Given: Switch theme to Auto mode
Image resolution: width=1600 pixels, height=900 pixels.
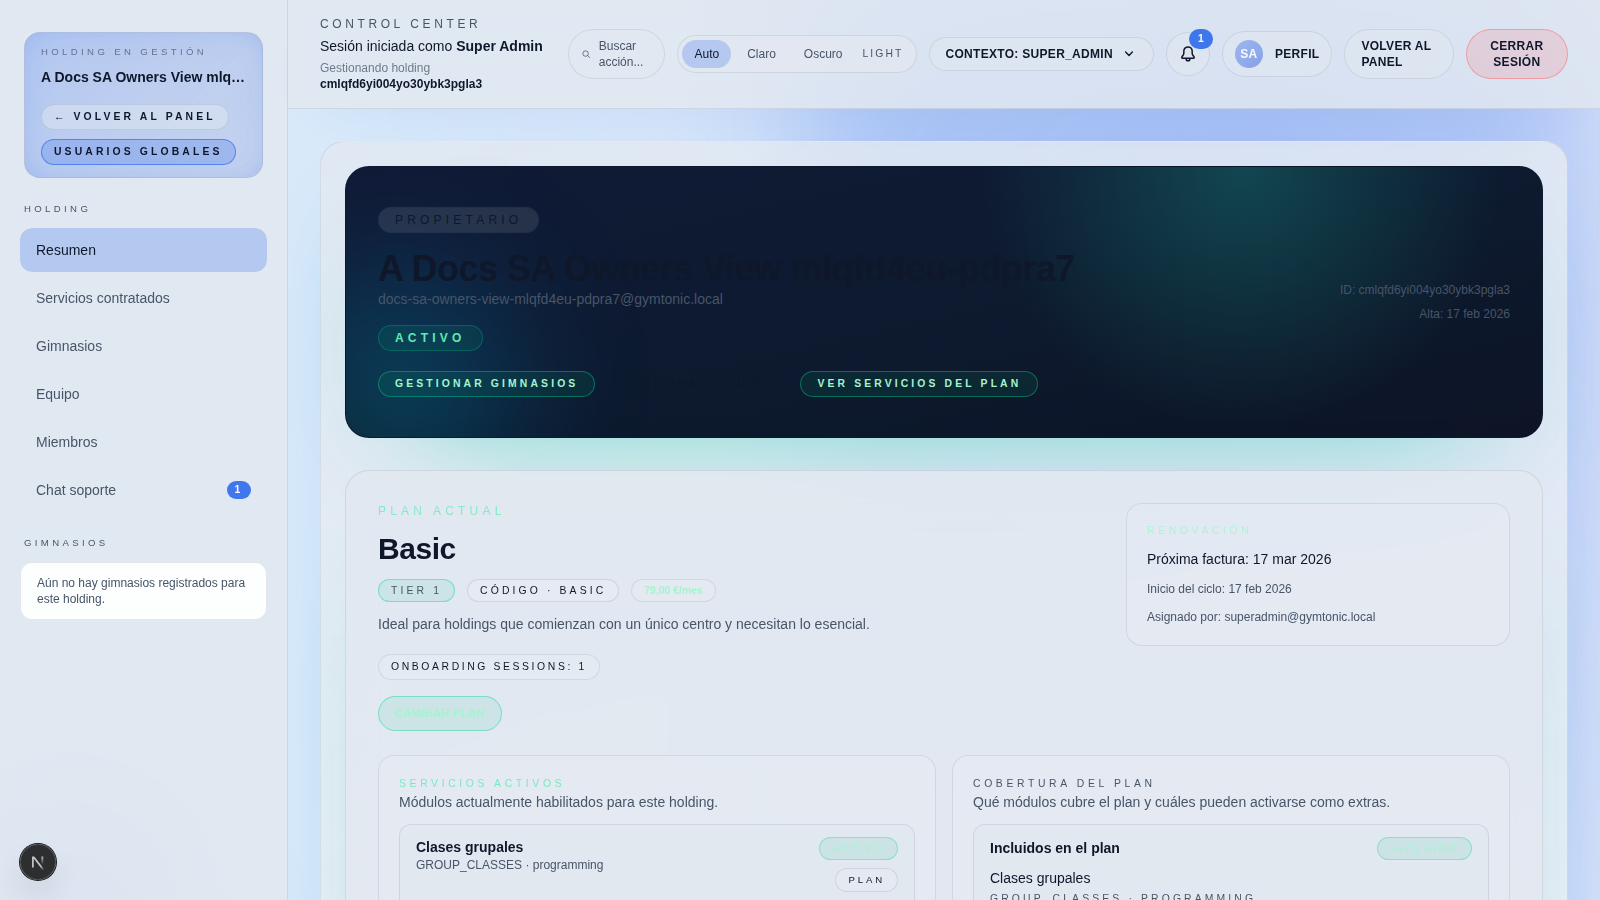Looking at the screenshot, I should tap(706, 54).
